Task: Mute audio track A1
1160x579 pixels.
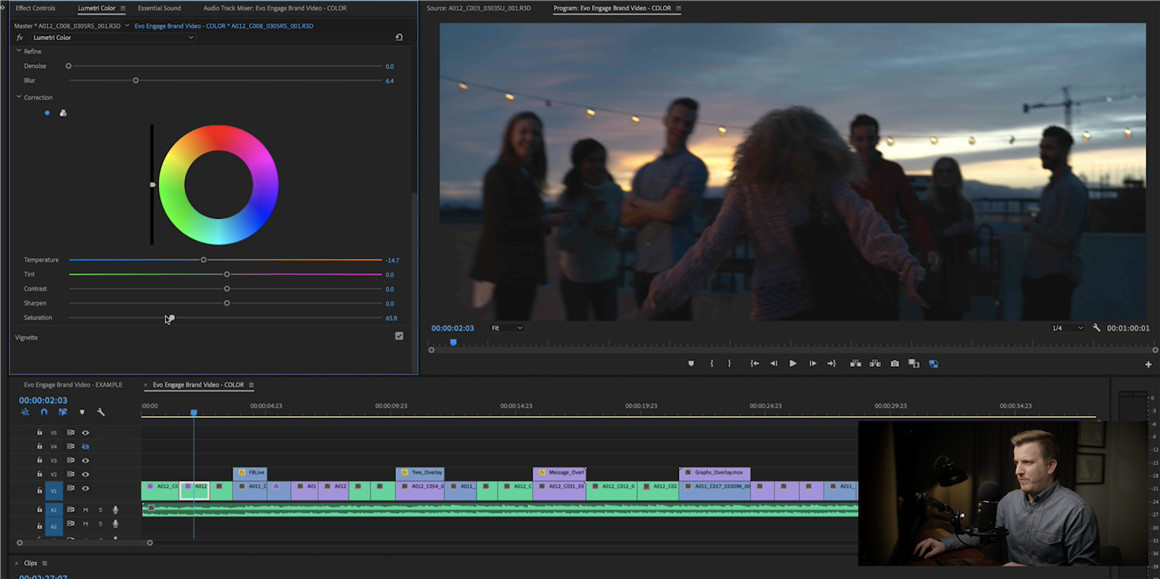Action: (x=85, y=510)
